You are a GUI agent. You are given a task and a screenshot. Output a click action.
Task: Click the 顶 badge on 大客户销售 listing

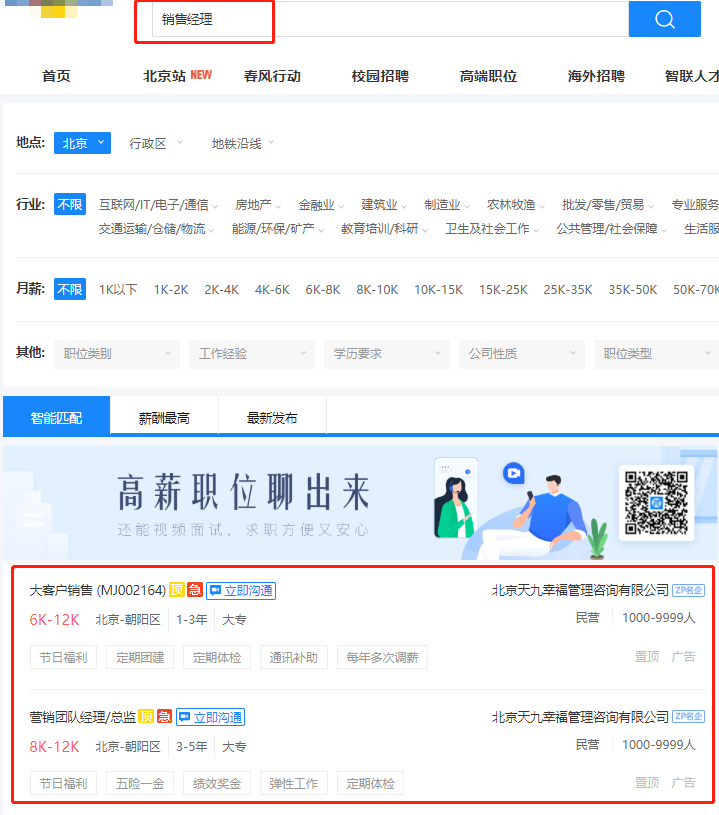(177, 591)
